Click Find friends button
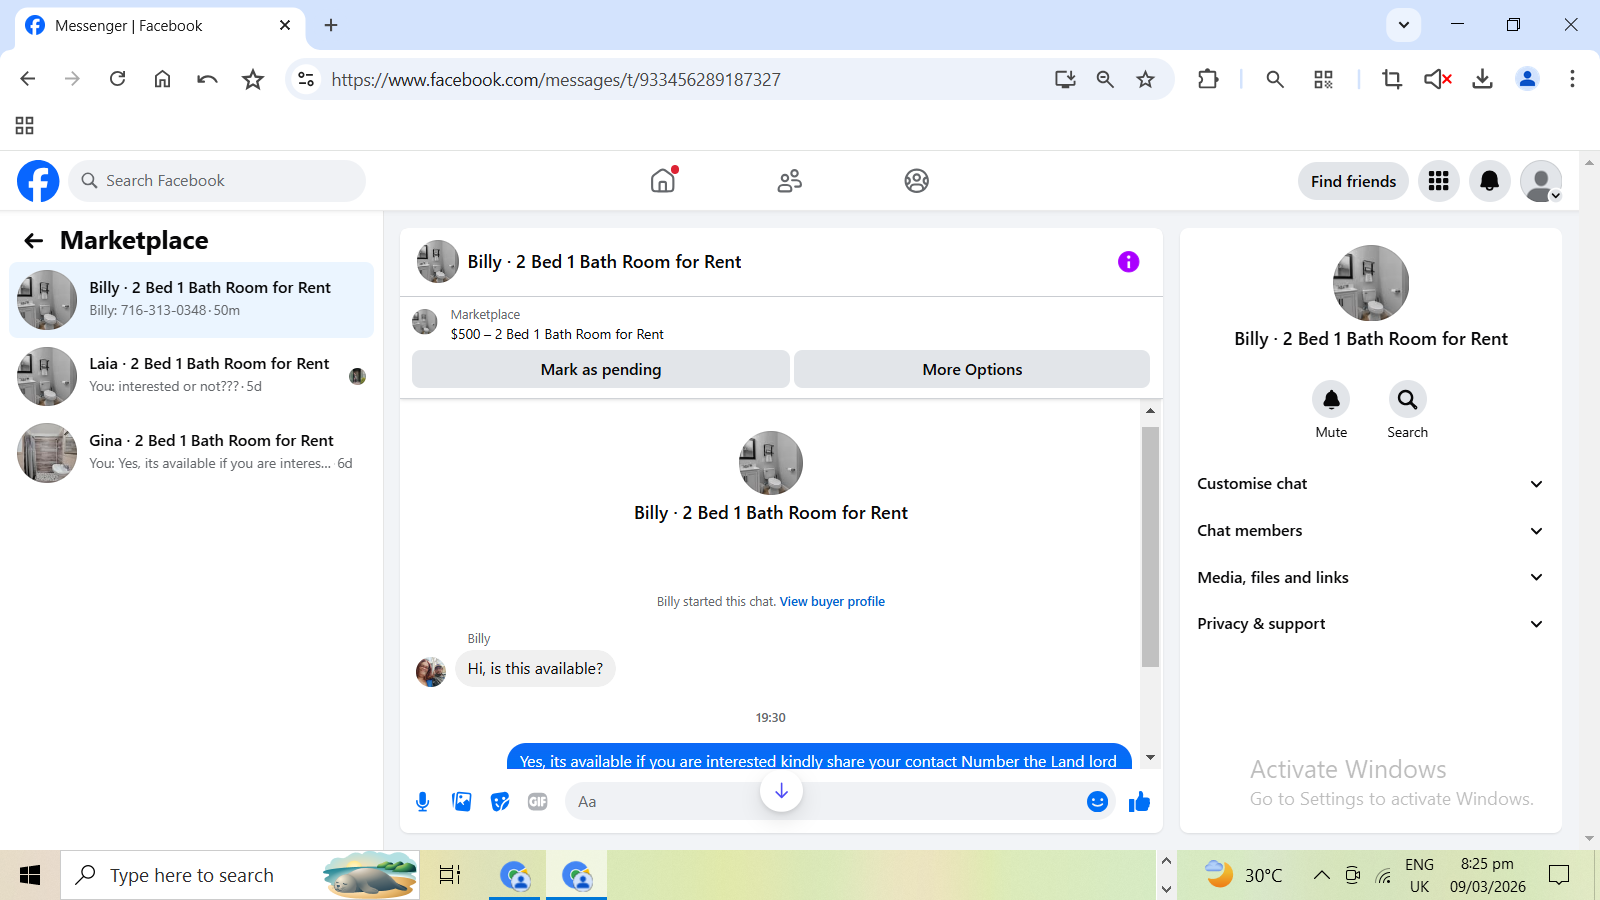Image resolution: width=1600 pixels, height=900 pixels. click(x=1353, y=181)
